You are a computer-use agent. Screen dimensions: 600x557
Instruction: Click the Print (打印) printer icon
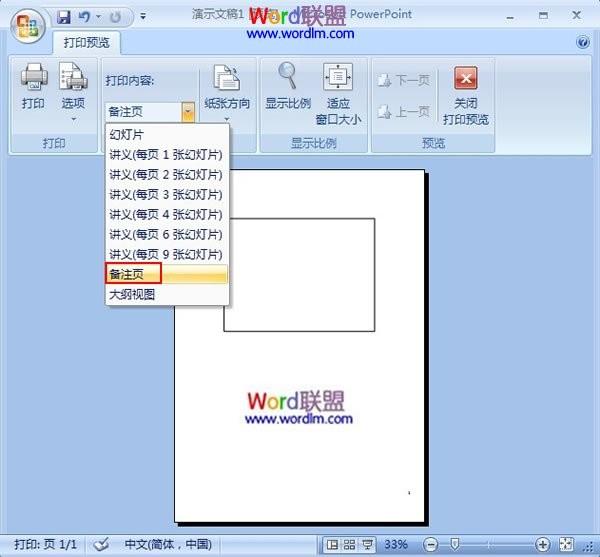(x=34, y=77)
